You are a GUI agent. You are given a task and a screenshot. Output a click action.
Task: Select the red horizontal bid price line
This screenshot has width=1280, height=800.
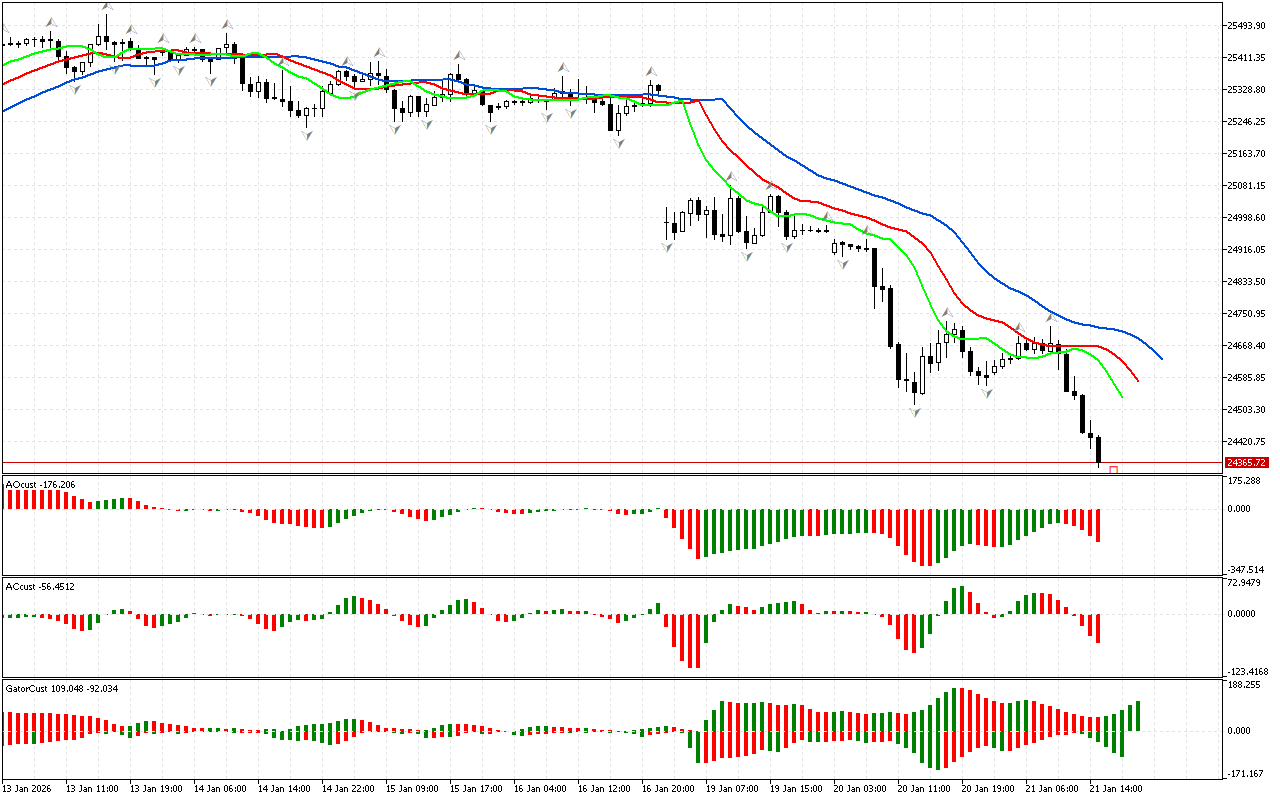point(600,463)
